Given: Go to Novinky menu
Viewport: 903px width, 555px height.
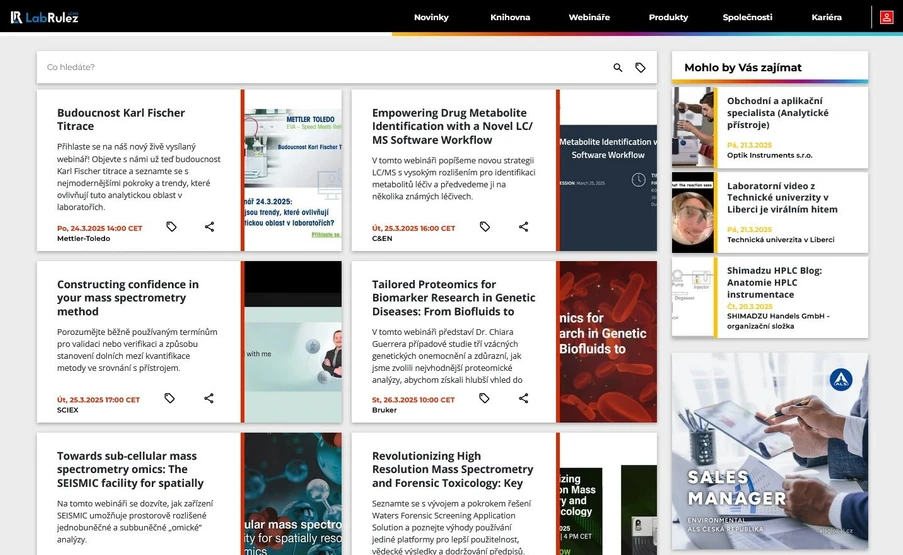Looking at the screenshot, I should 431,17.
